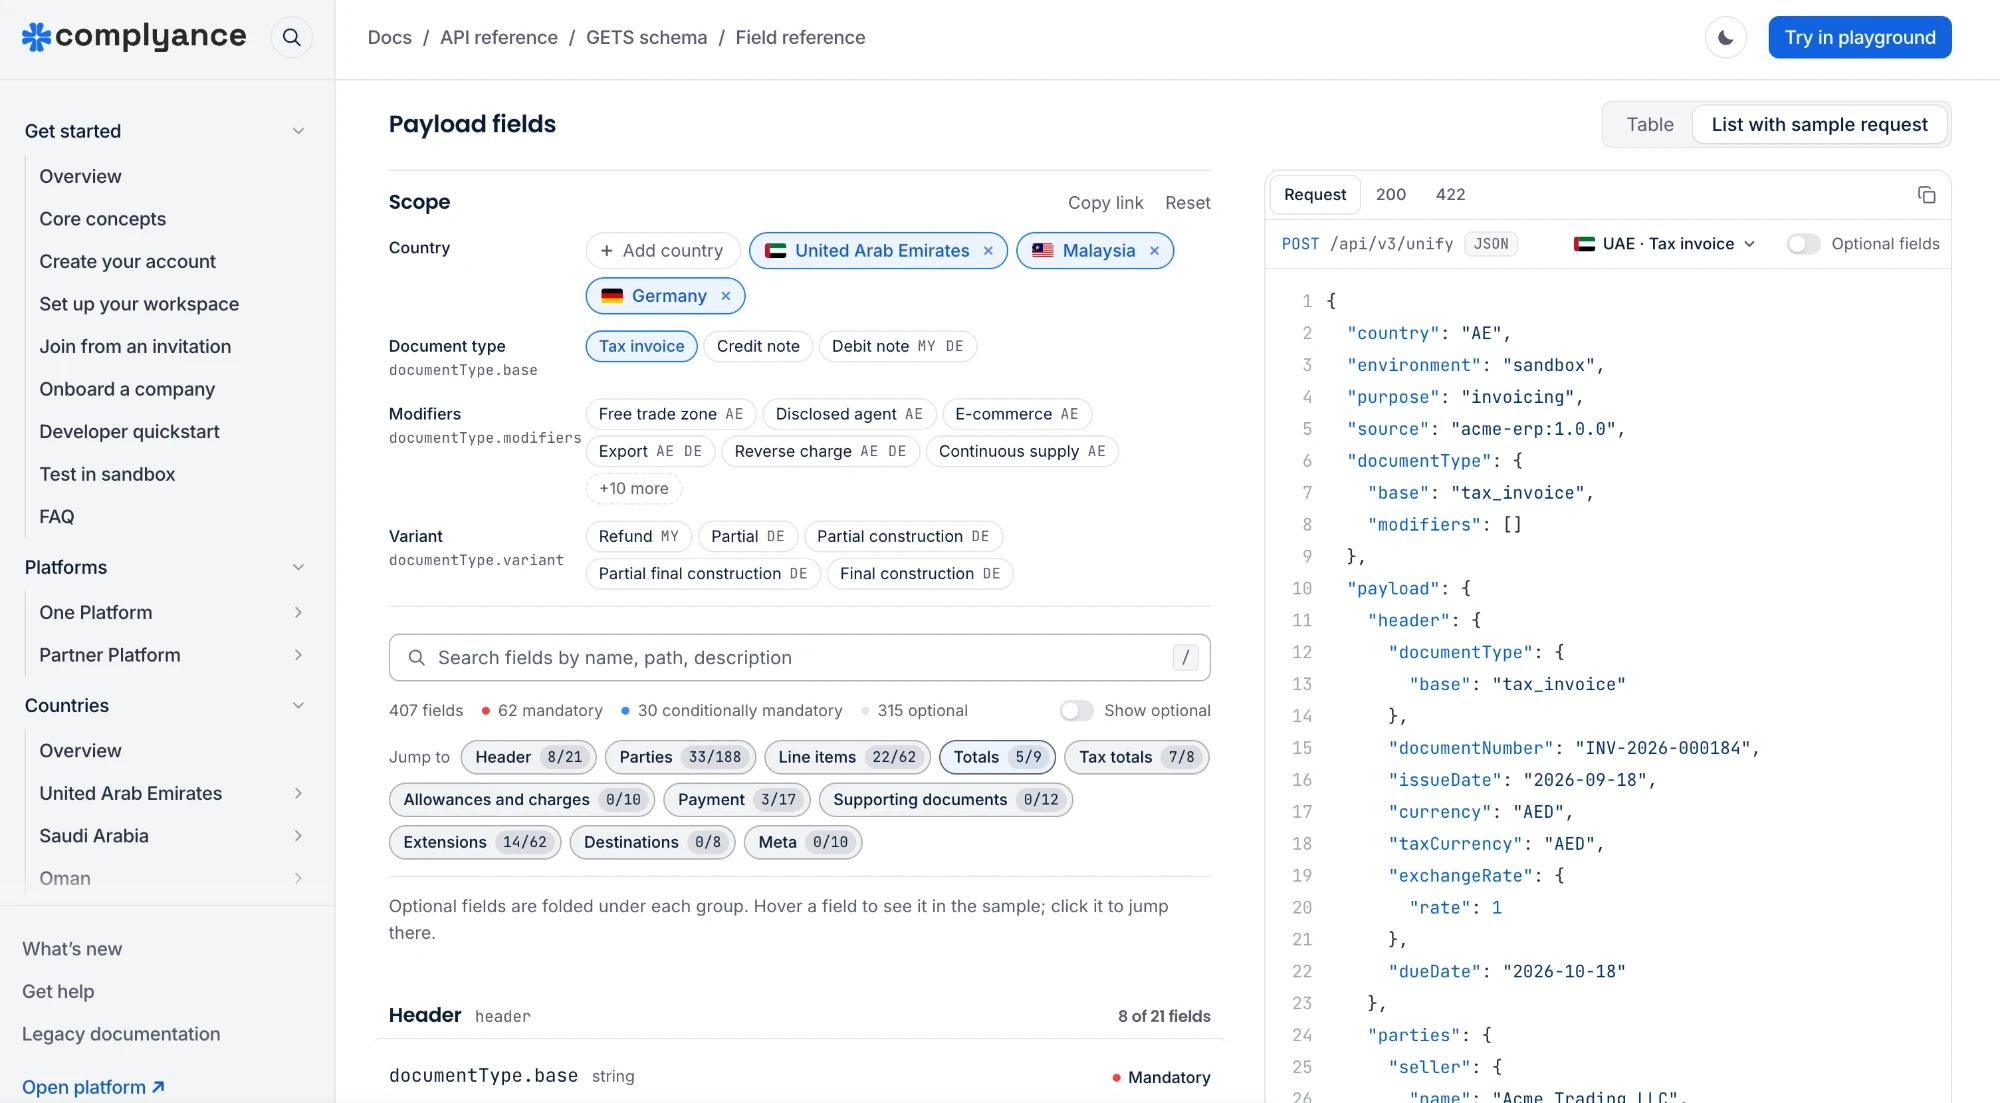Toggle dark mode with the moon icon
Image resolution: width=2000 pixels, height=1103 pixels.
point(1725,37)
